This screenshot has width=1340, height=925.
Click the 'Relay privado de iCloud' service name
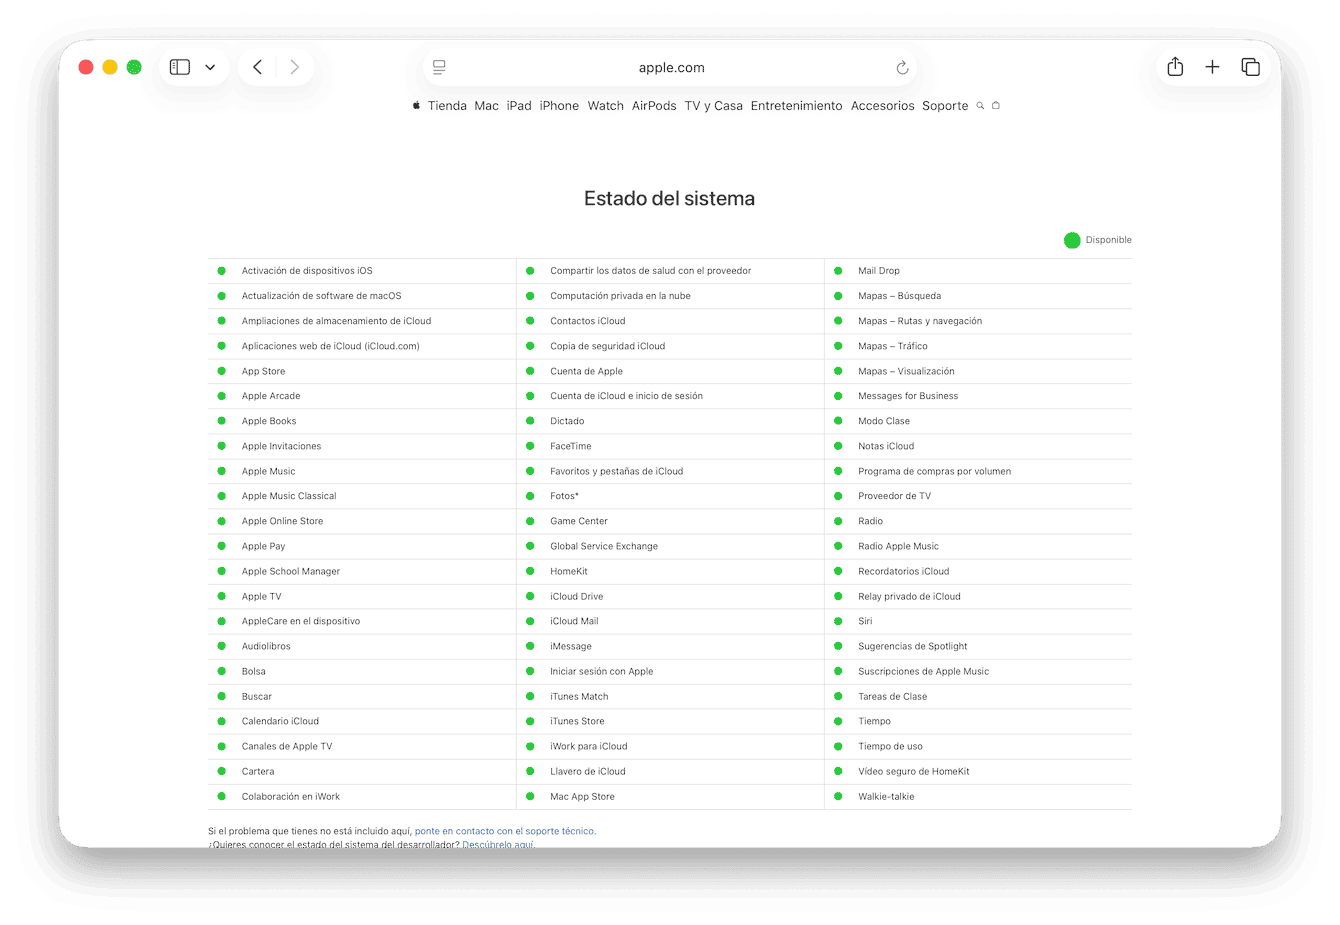(909, 596)
